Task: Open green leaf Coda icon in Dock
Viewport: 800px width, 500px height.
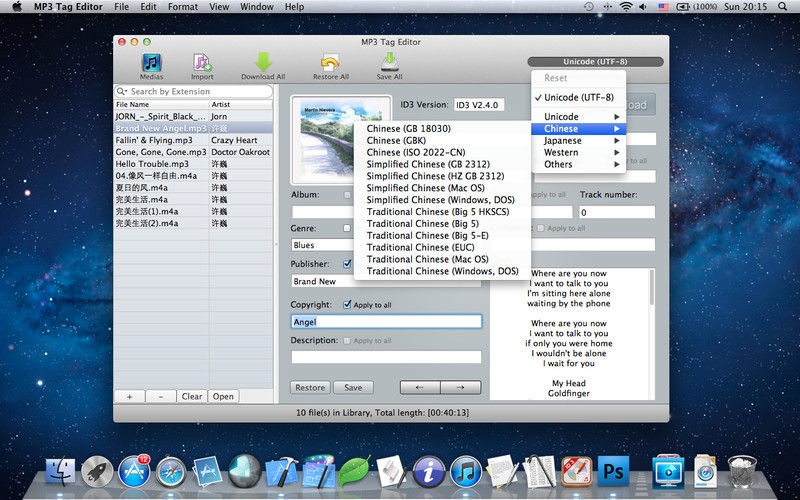Action: click(x=354, y=471)
